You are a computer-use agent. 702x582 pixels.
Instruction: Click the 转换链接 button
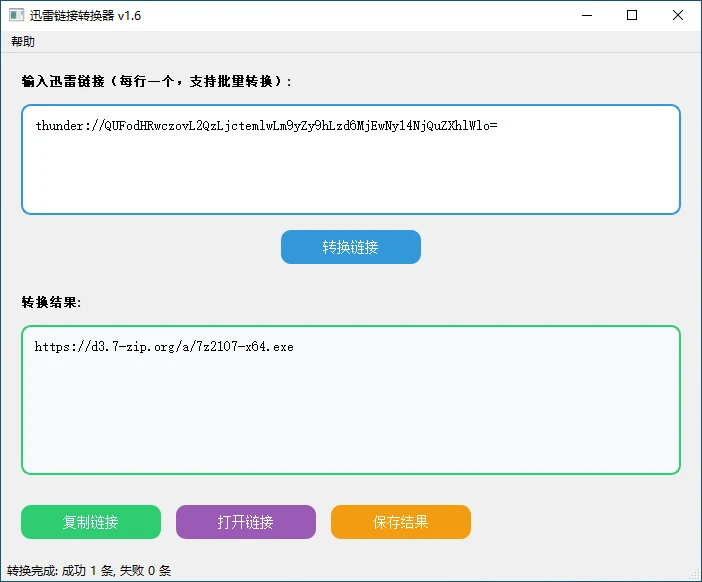350,247
